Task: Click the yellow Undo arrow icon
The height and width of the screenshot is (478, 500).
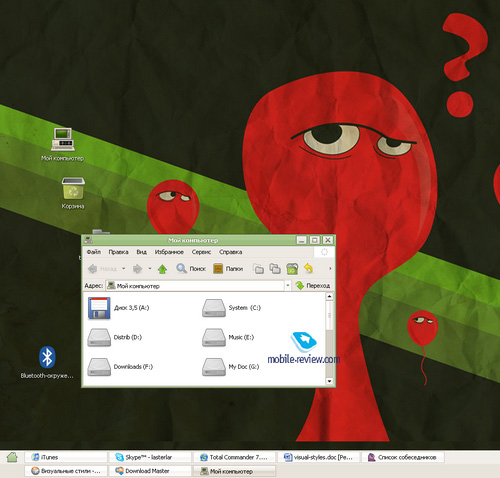Action: tap(309, 269)
